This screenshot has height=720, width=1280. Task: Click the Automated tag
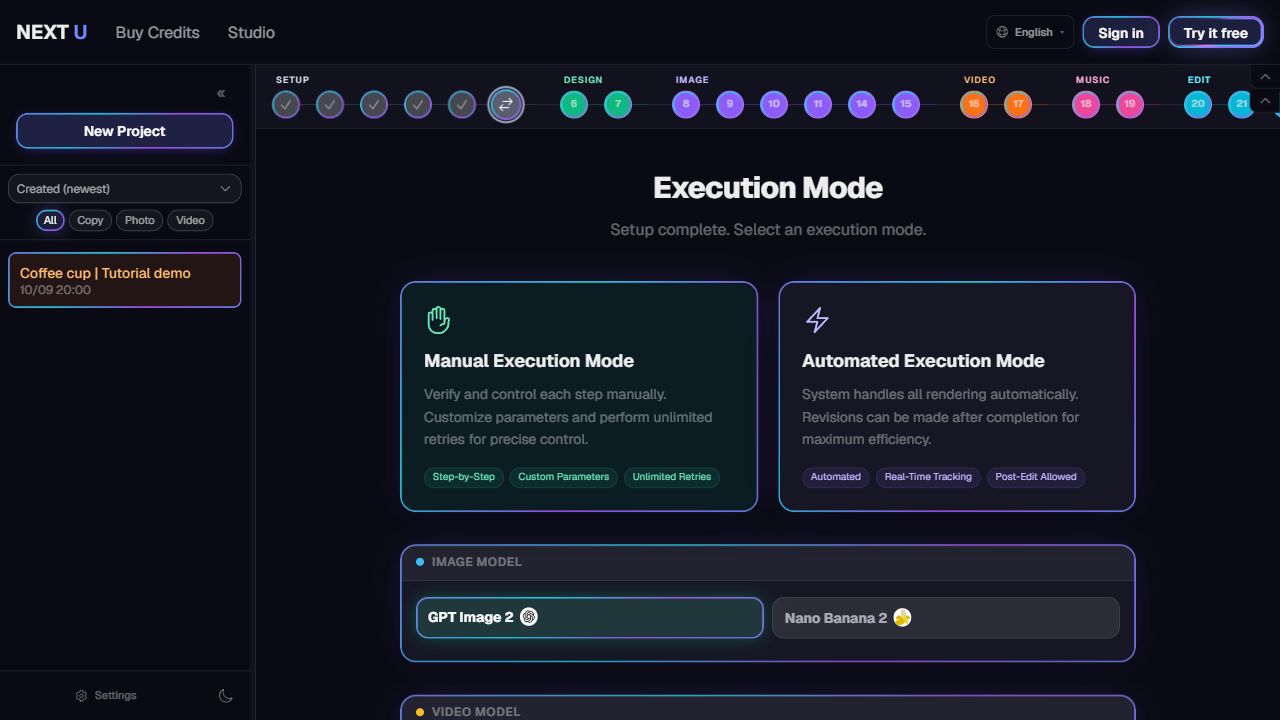pos(835,477)
